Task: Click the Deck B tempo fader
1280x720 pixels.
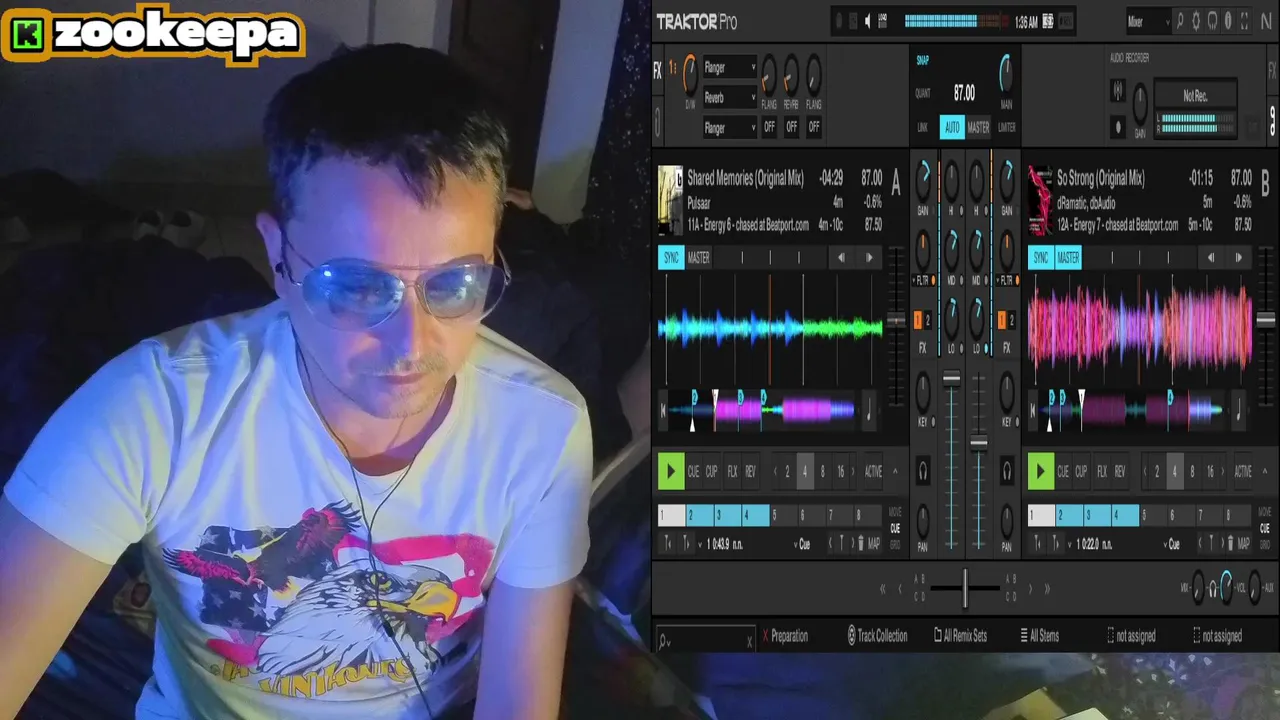Action: [1265, 321]
